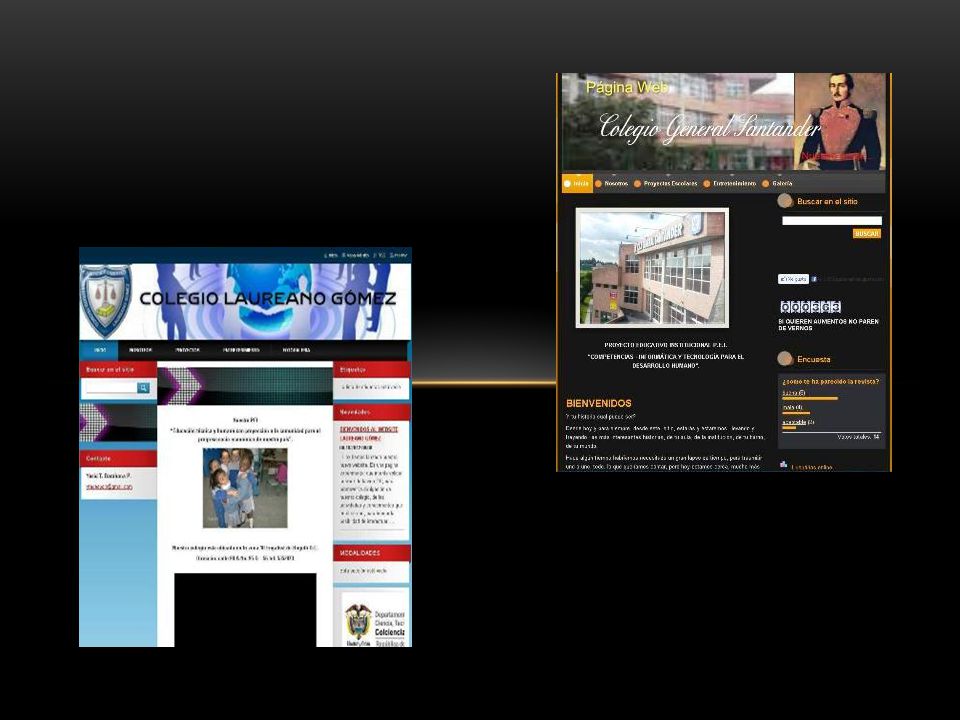Click the MODALIDADES panel header

click(372, 553)
